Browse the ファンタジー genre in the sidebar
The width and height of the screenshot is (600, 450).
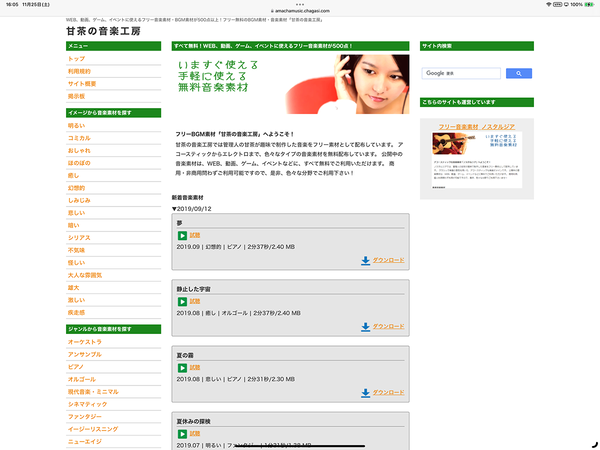pos(85,417)
